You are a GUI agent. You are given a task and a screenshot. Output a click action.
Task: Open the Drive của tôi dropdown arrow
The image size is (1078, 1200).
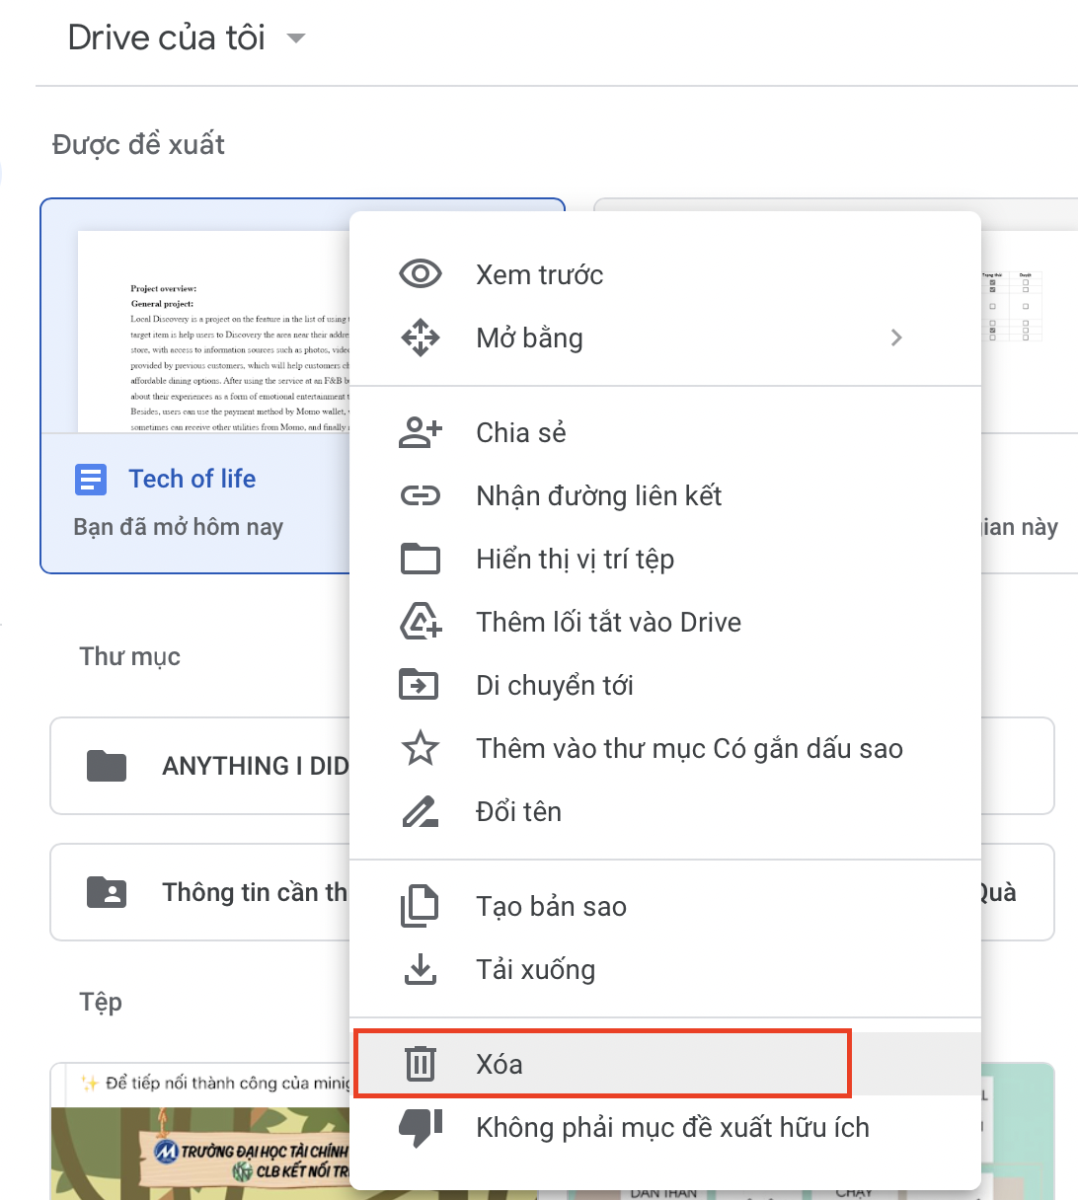pyautogui.click(x=295, y=38)
